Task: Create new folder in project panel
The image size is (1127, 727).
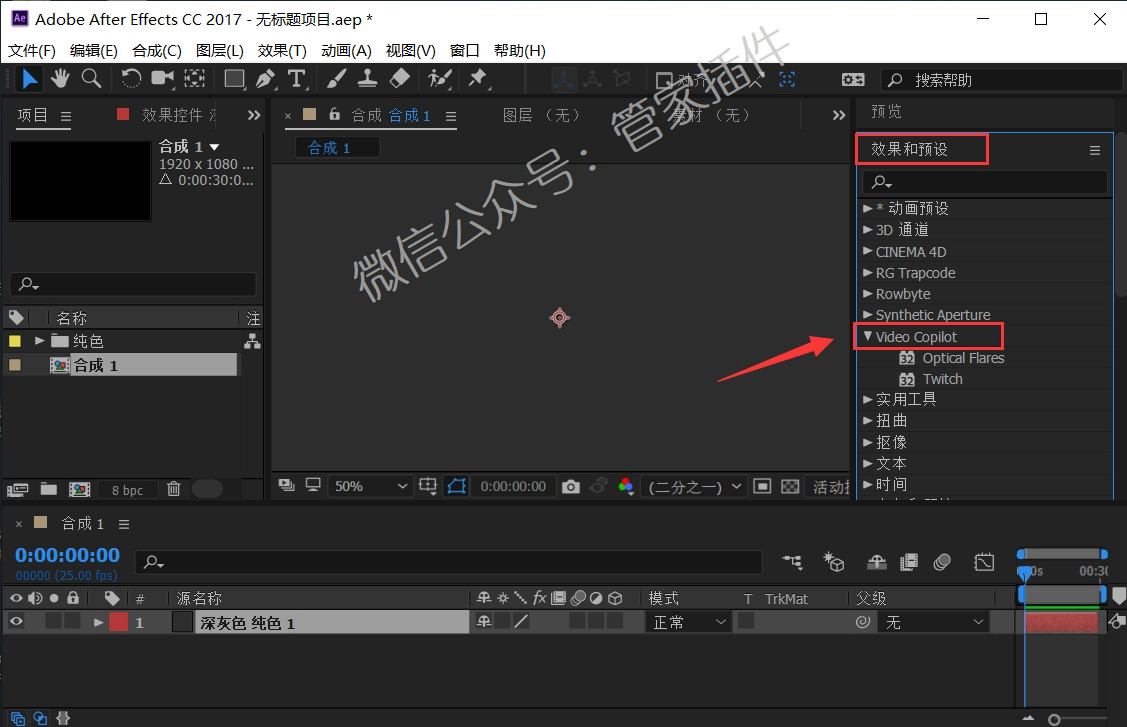Action: click(x=49, y=489)
